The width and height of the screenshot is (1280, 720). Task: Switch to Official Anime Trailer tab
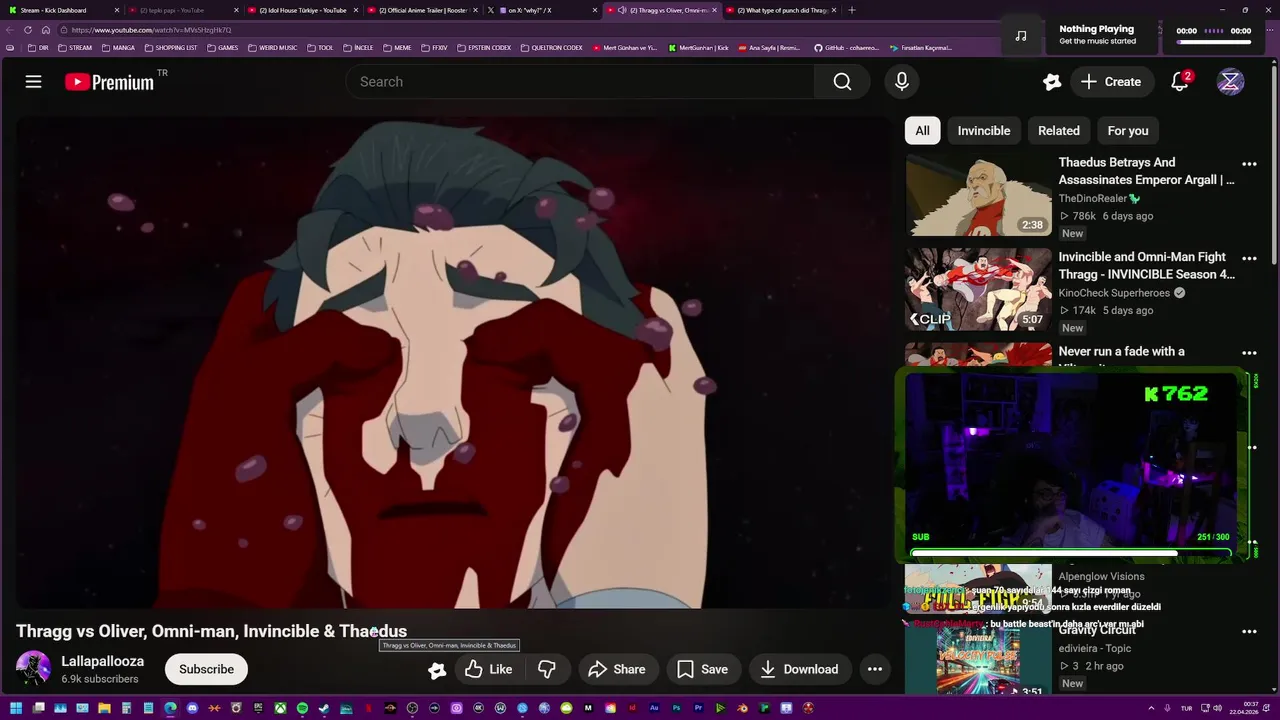[x=422, y=10]
